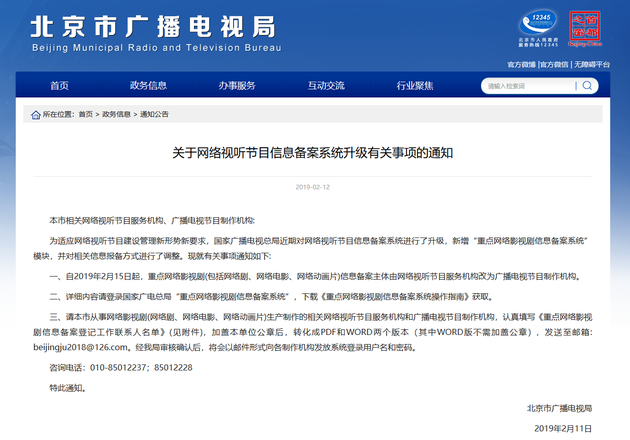The width and height of the screenshot is (630, 440).
Task: Click the email beijingju2018@126.com
Action: point(80,348)
